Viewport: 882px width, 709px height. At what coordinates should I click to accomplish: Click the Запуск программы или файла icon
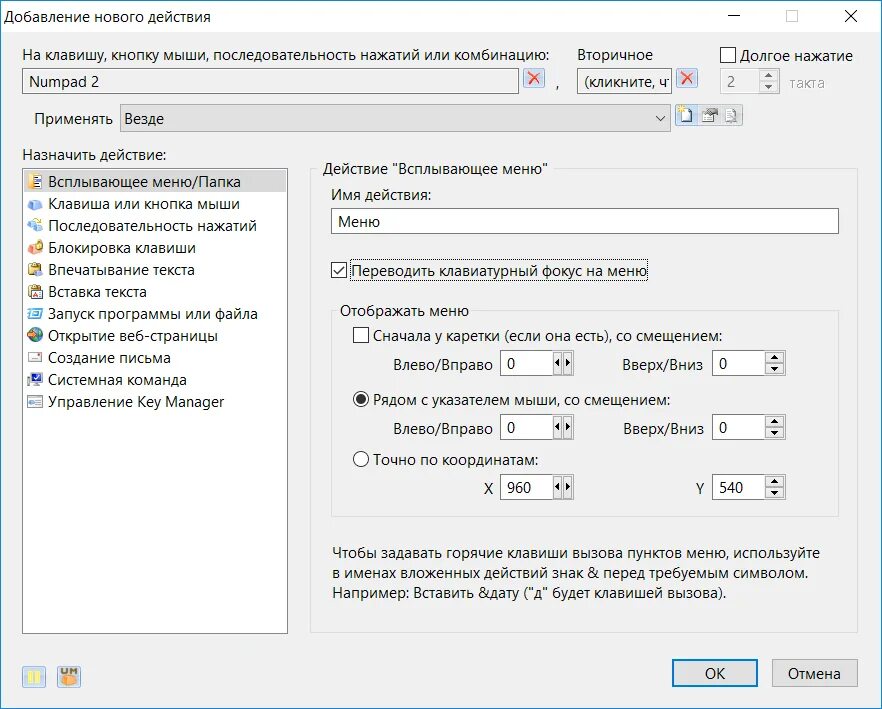(x=35, y=313)
